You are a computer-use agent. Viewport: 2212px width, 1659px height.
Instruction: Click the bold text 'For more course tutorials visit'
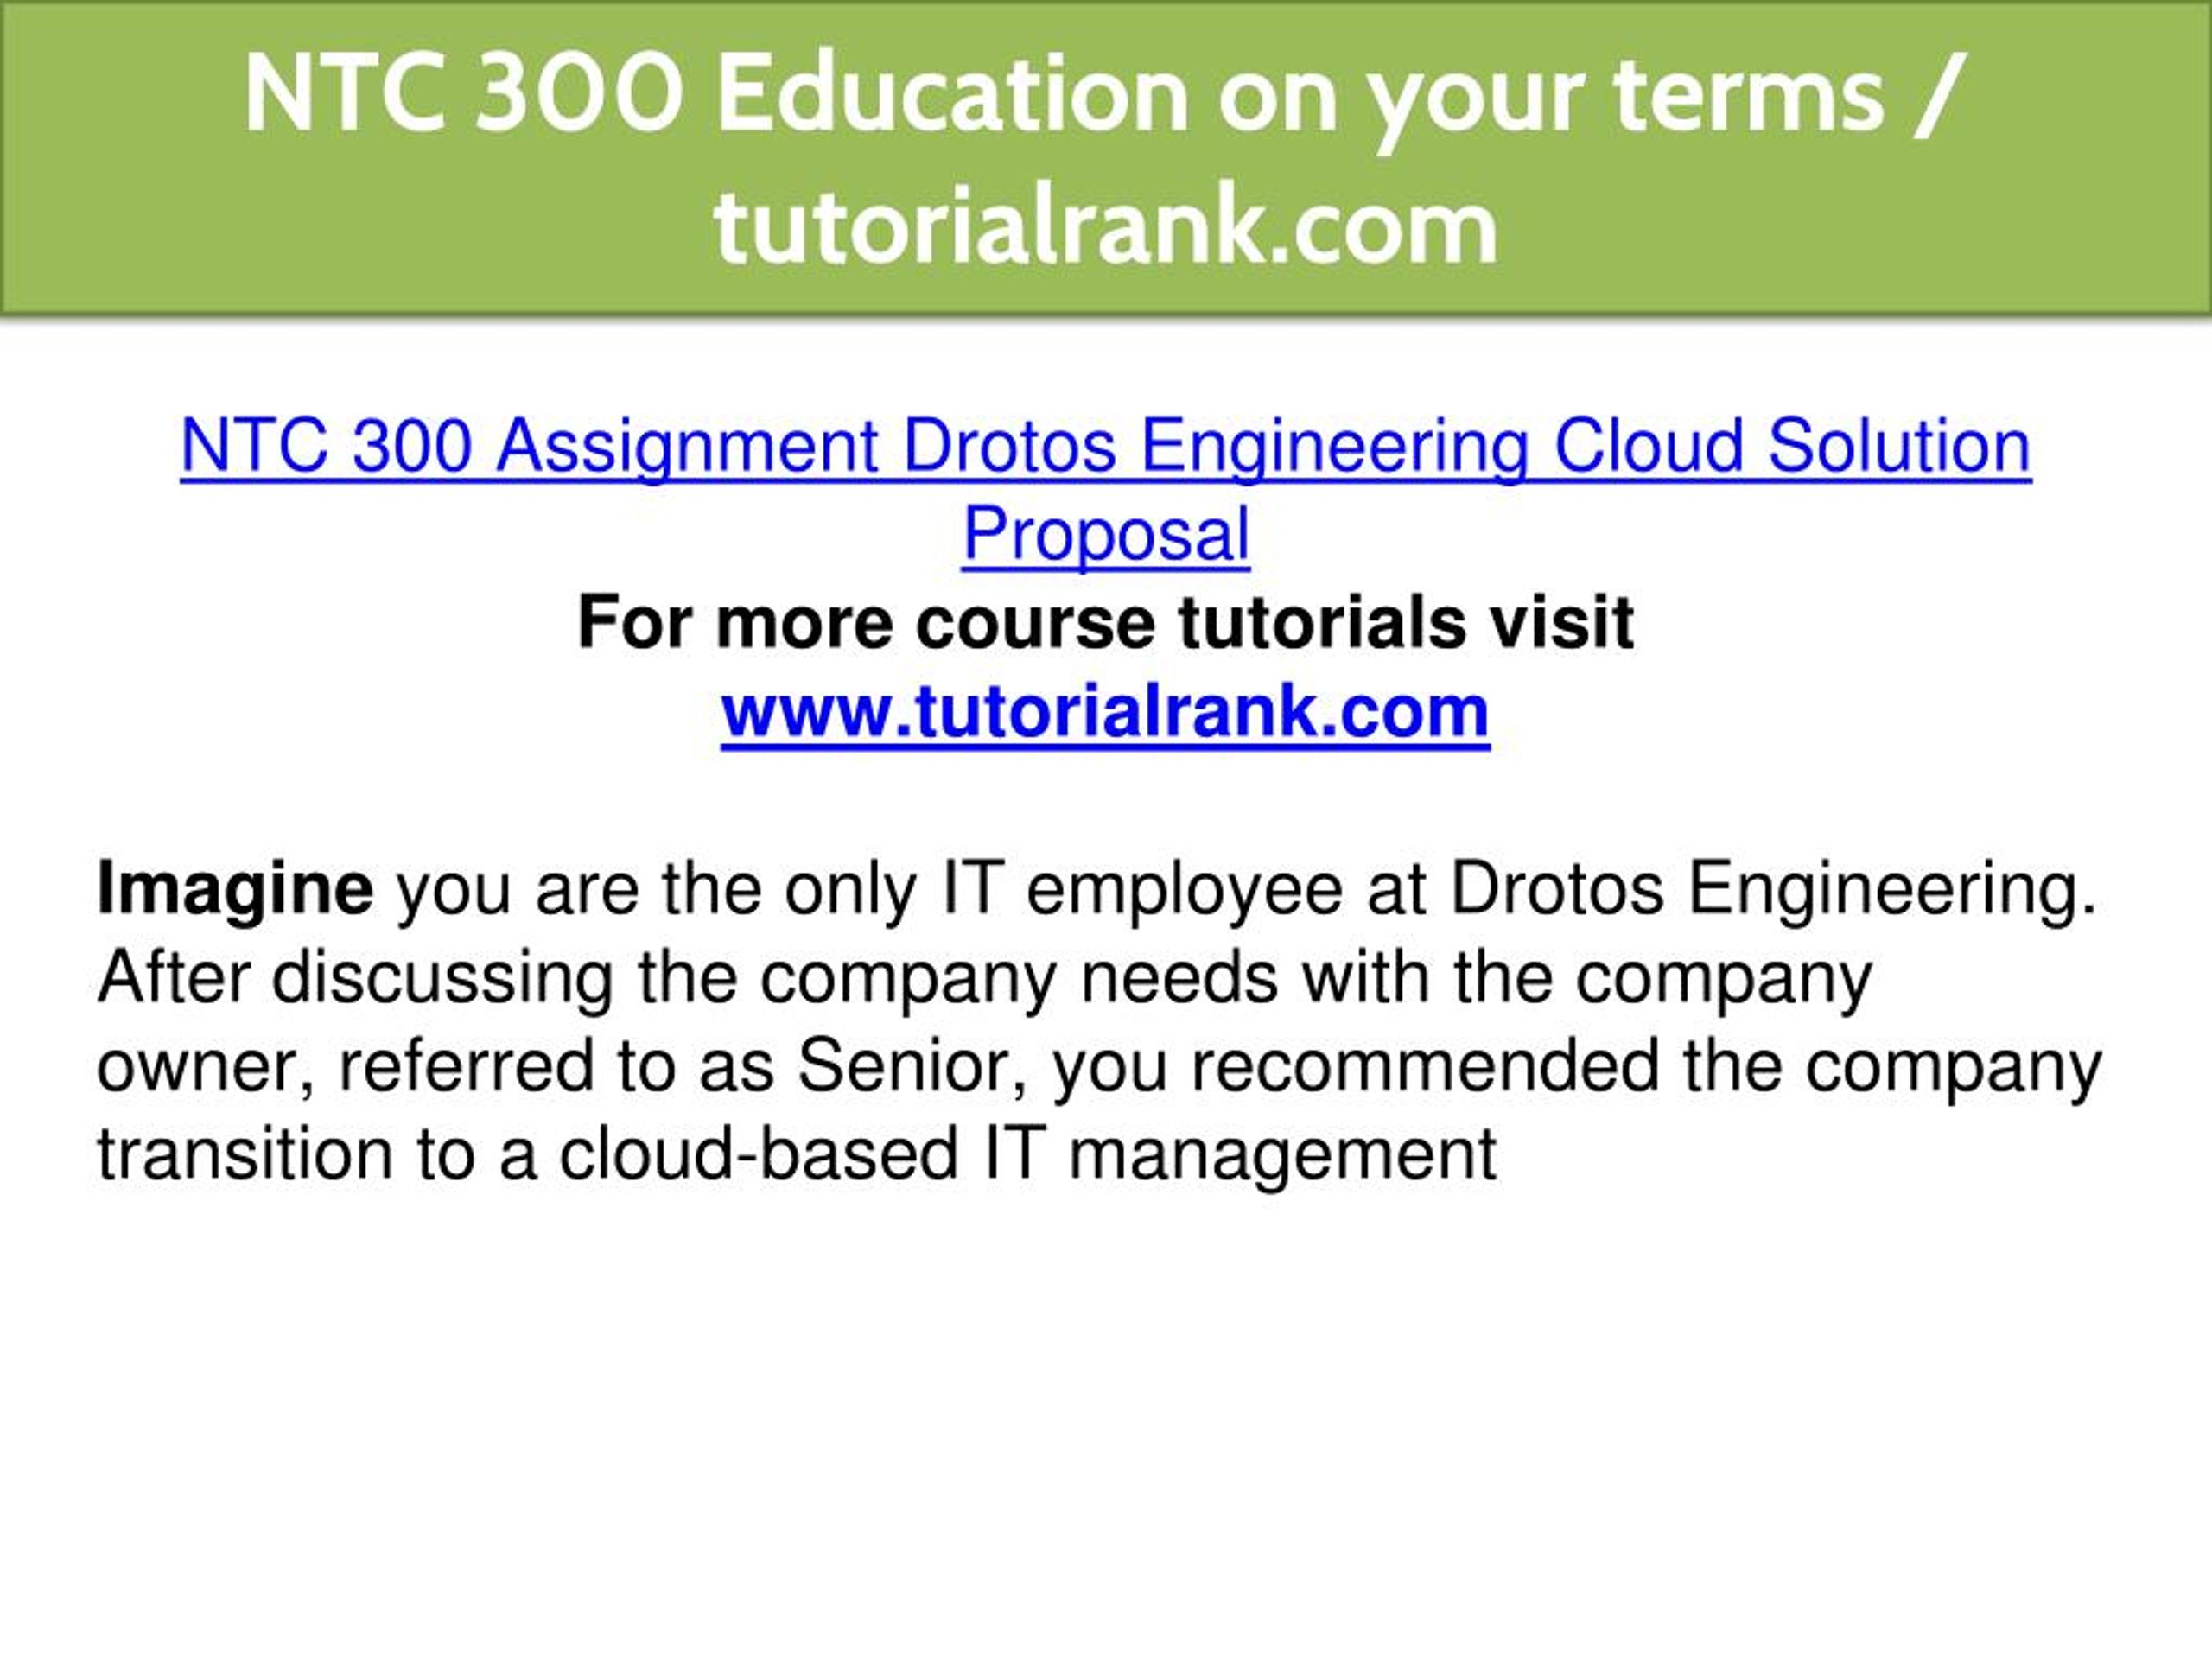coord(1105,623)
